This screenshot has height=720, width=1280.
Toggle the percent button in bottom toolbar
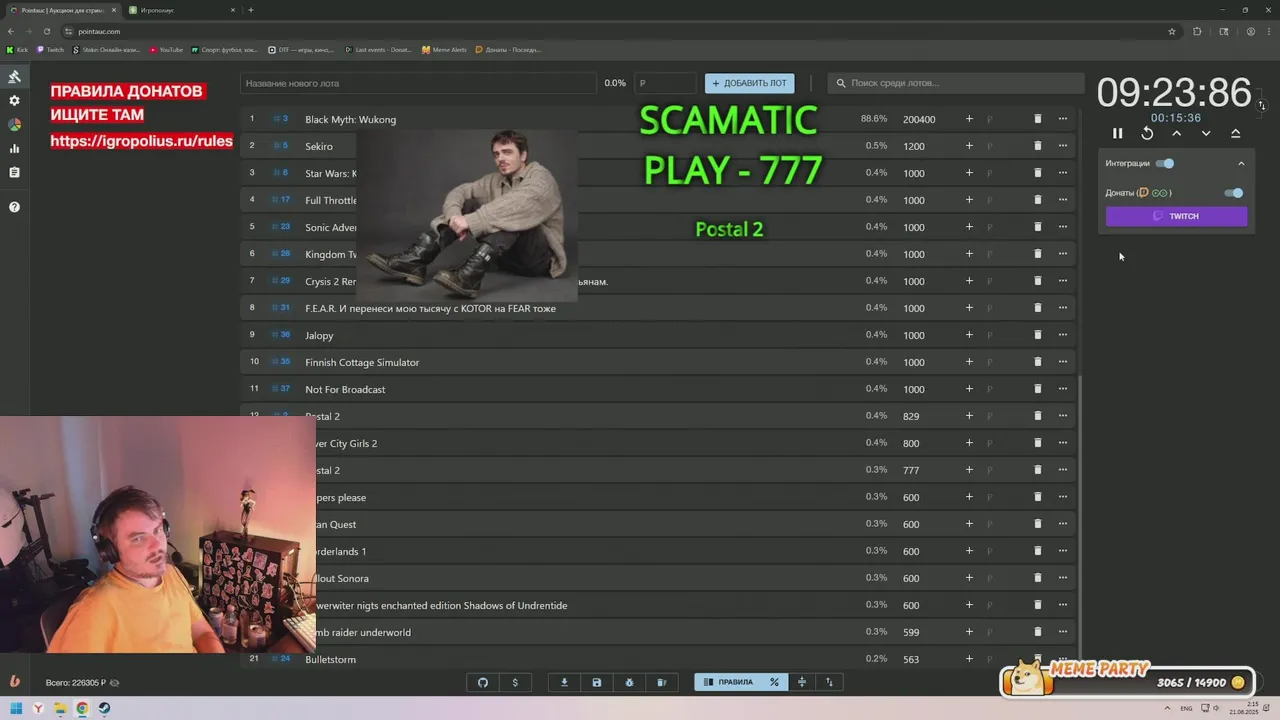(774, 683)
